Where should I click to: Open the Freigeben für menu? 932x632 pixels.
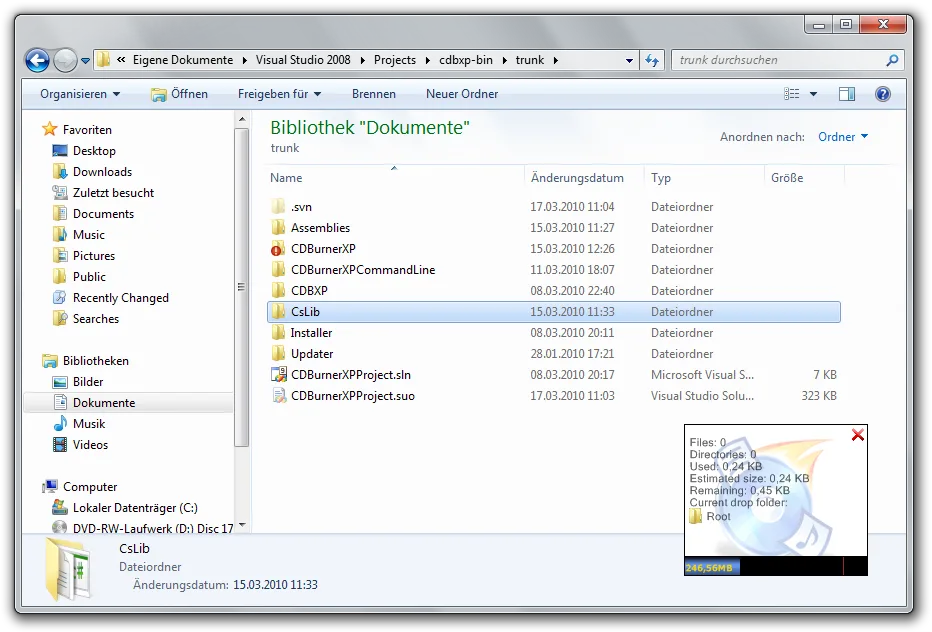[x=279, y=94]
